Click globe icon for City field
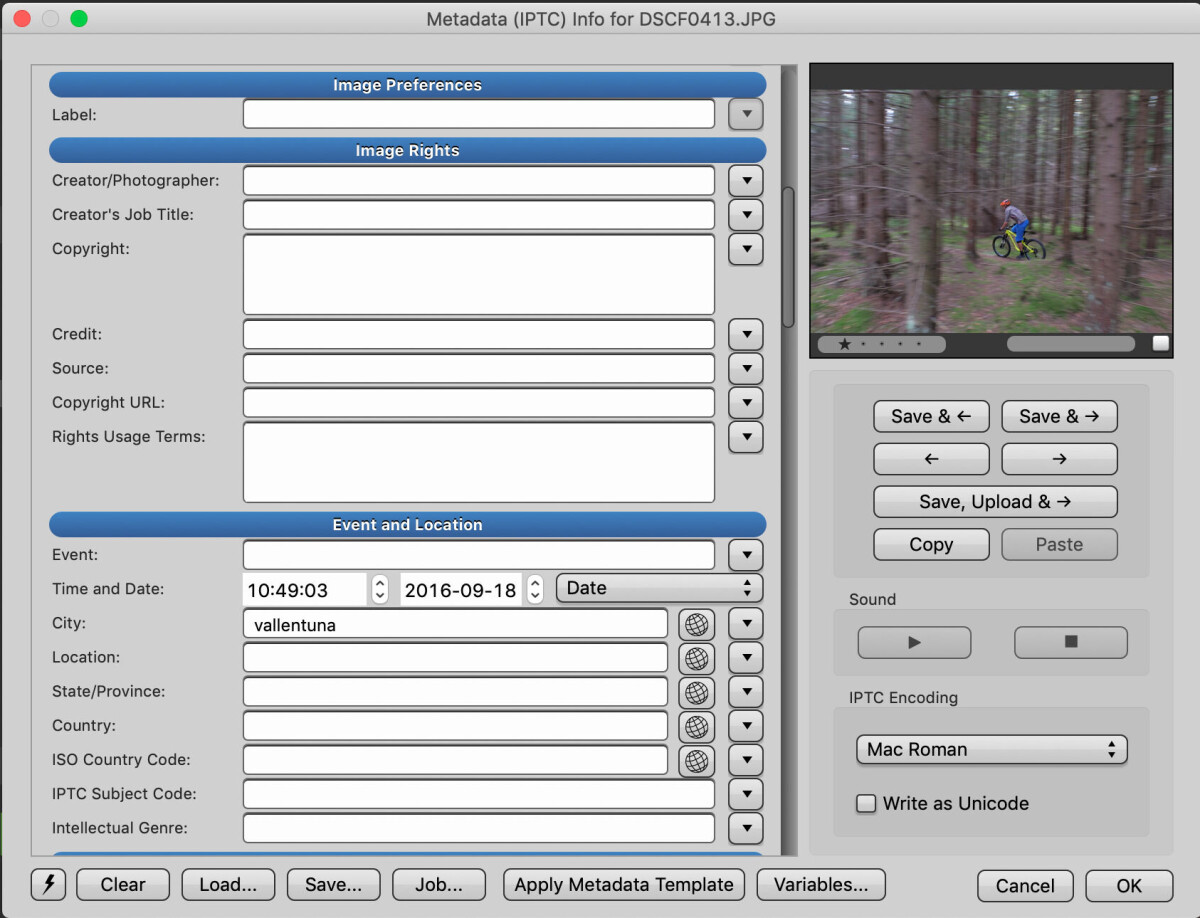Viewport: 1200px width, 918px height. coord(697,625)
